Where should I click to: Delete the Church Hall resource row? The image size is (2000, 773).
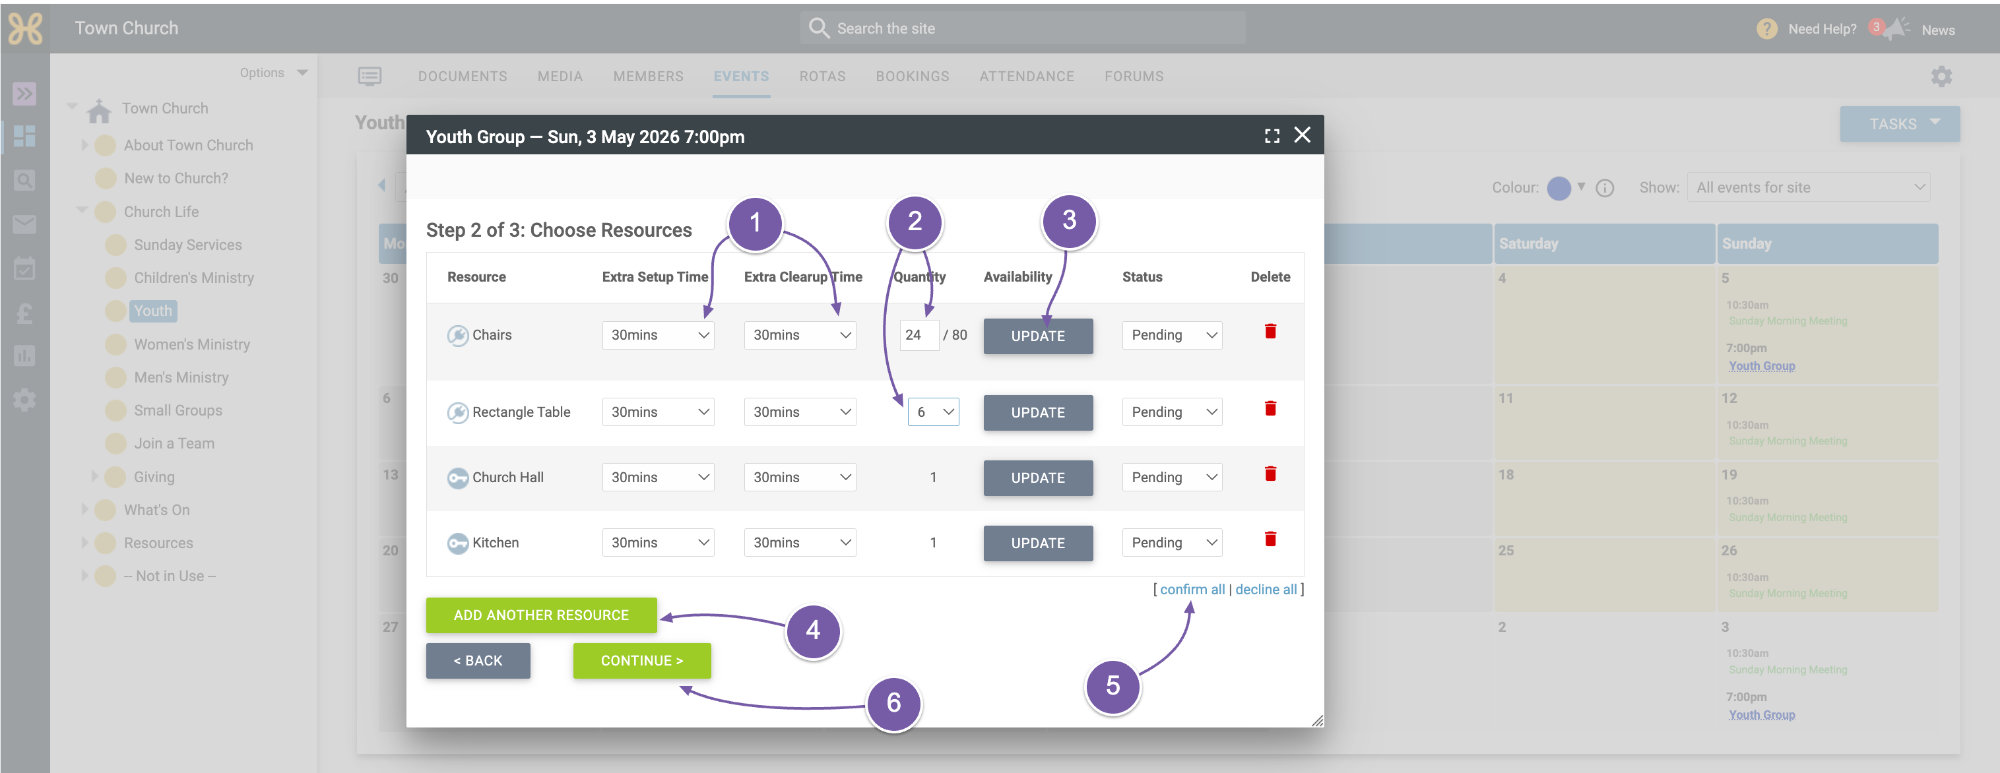pos(1270,474)
